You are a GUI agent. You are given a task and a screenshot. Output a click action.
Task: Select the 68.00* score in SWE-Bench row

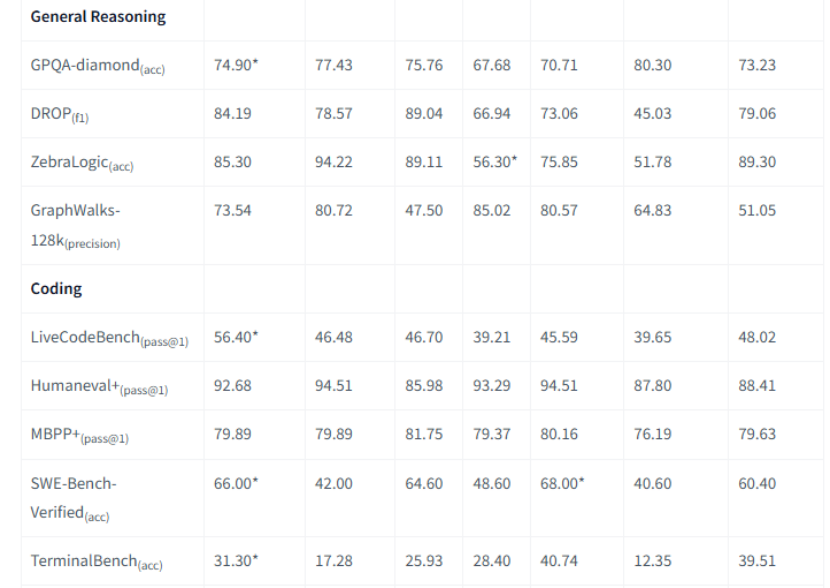click(563, 483)
